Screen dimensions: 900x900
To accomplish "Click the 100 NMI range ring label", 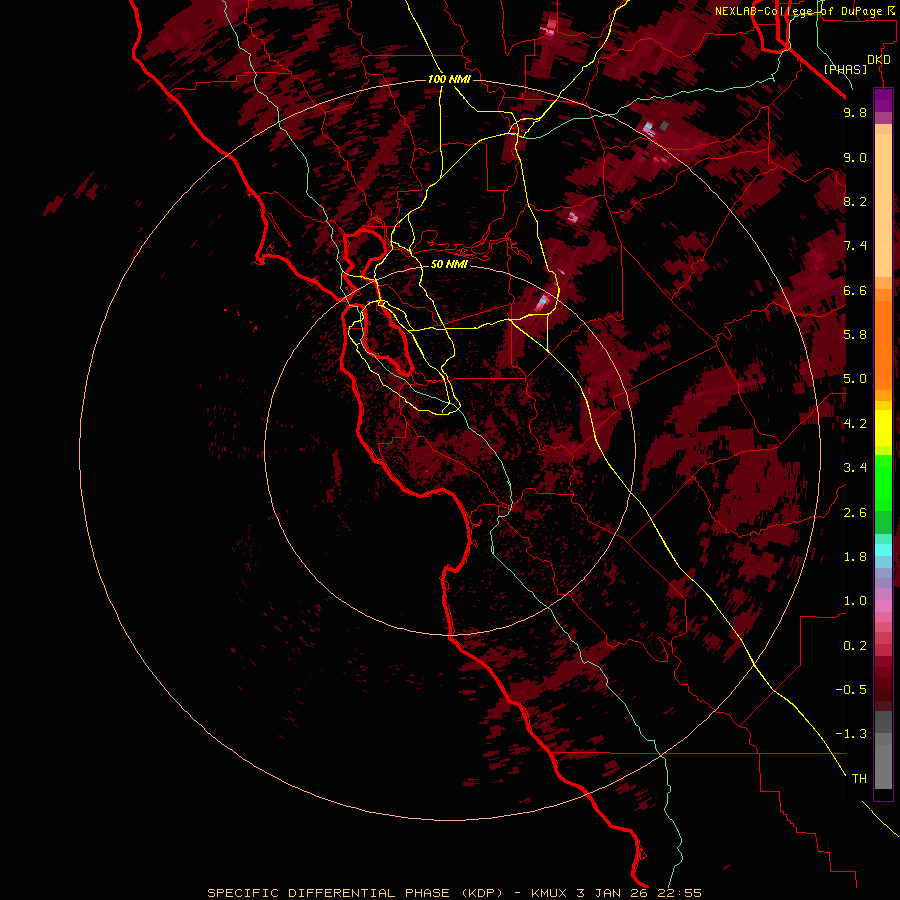I will [x=449, y=79].
